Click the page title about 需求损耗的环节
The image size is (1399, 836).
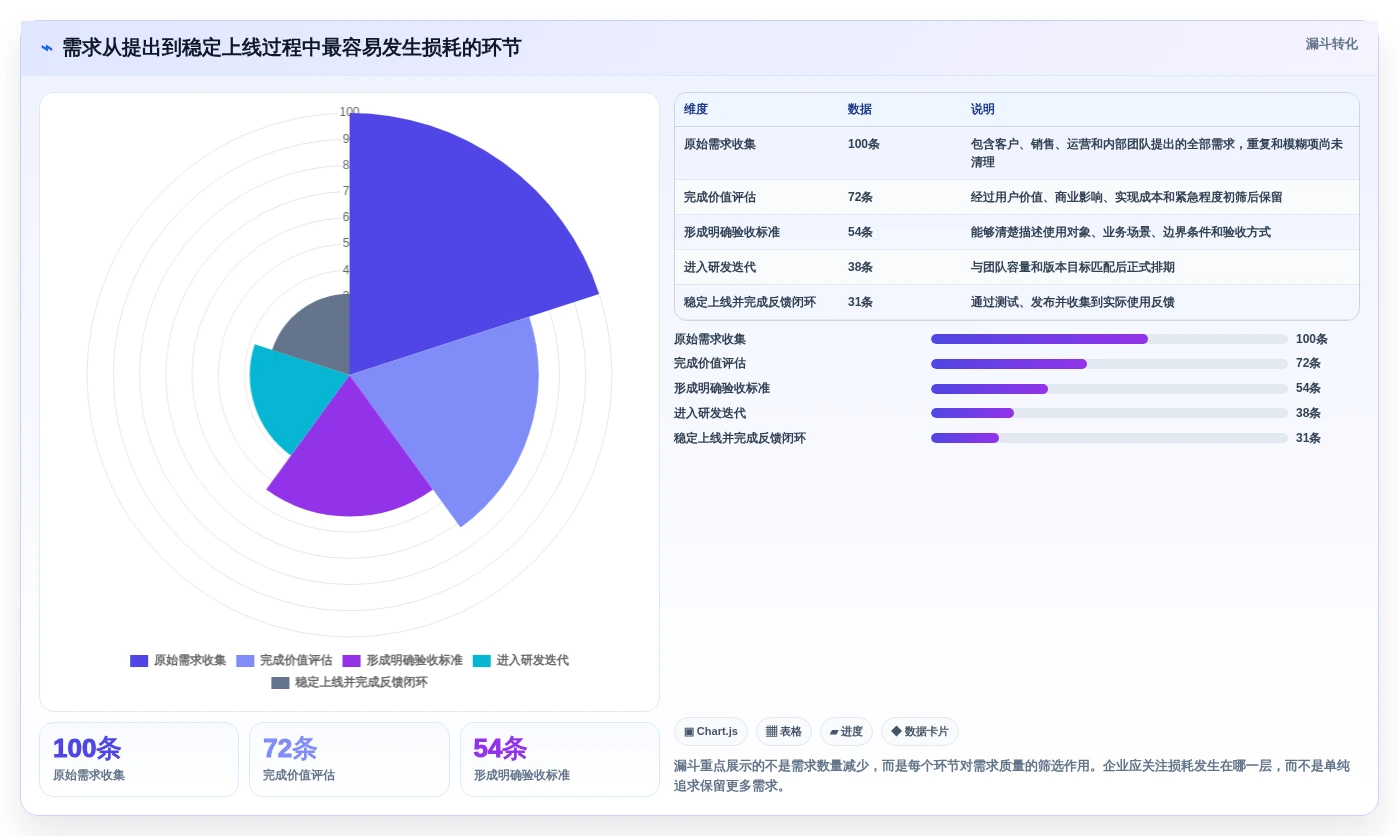[291, 47]
